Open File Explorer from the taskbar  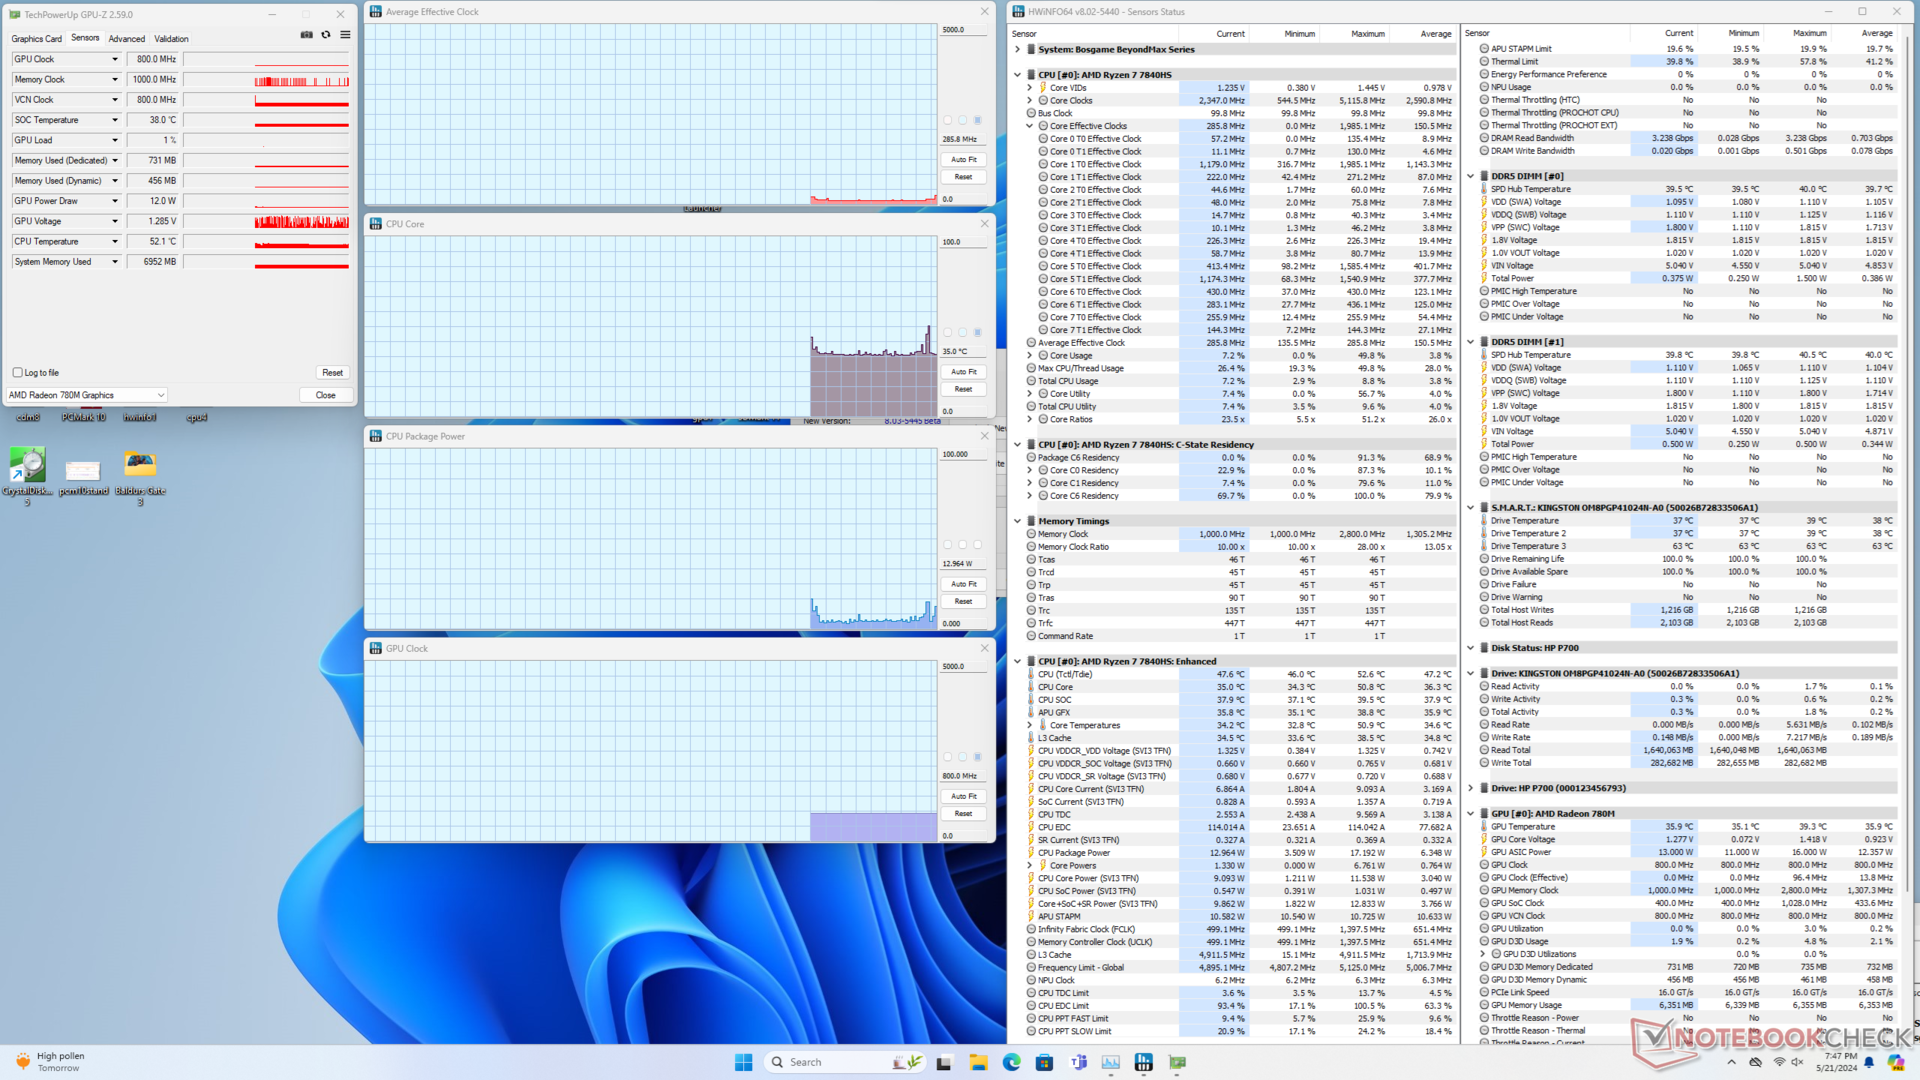pos(978,1062)
